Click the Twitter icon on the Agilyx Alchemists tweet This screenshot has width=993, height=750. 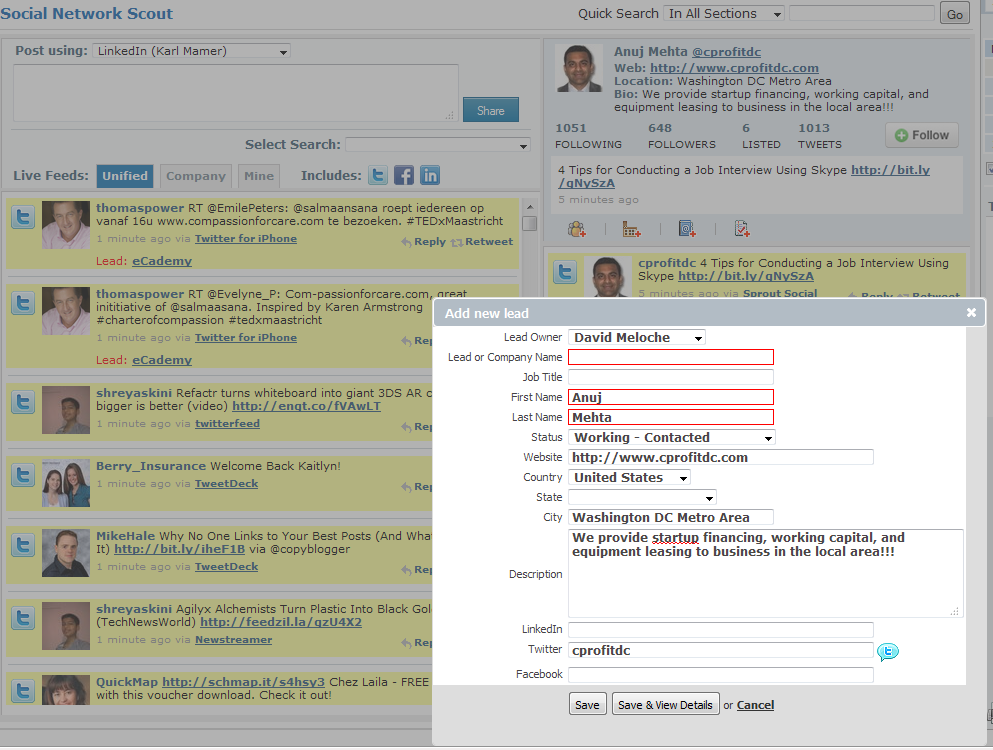tap(23, 618)
